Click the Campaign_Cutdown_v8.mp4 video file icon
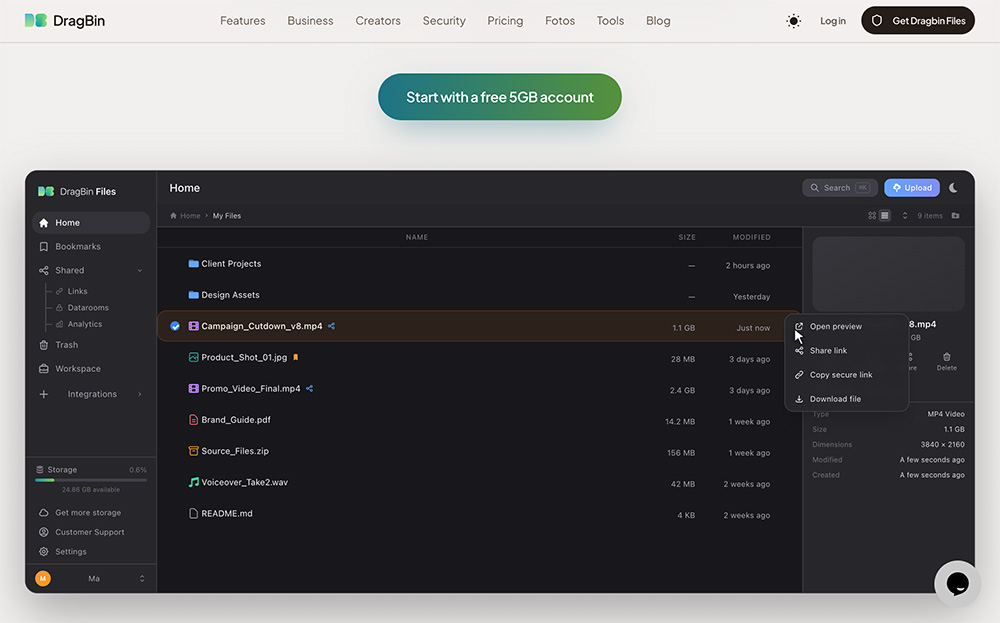1000x623 pixels. (x=193, y=326)
